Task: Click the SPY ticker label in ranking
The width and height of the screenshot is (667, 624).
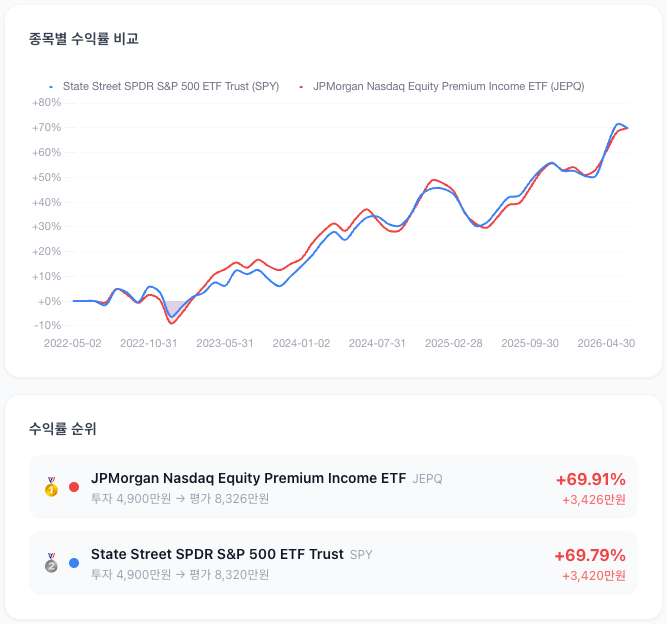Action: pyautogui.click(x=361, y=555)
